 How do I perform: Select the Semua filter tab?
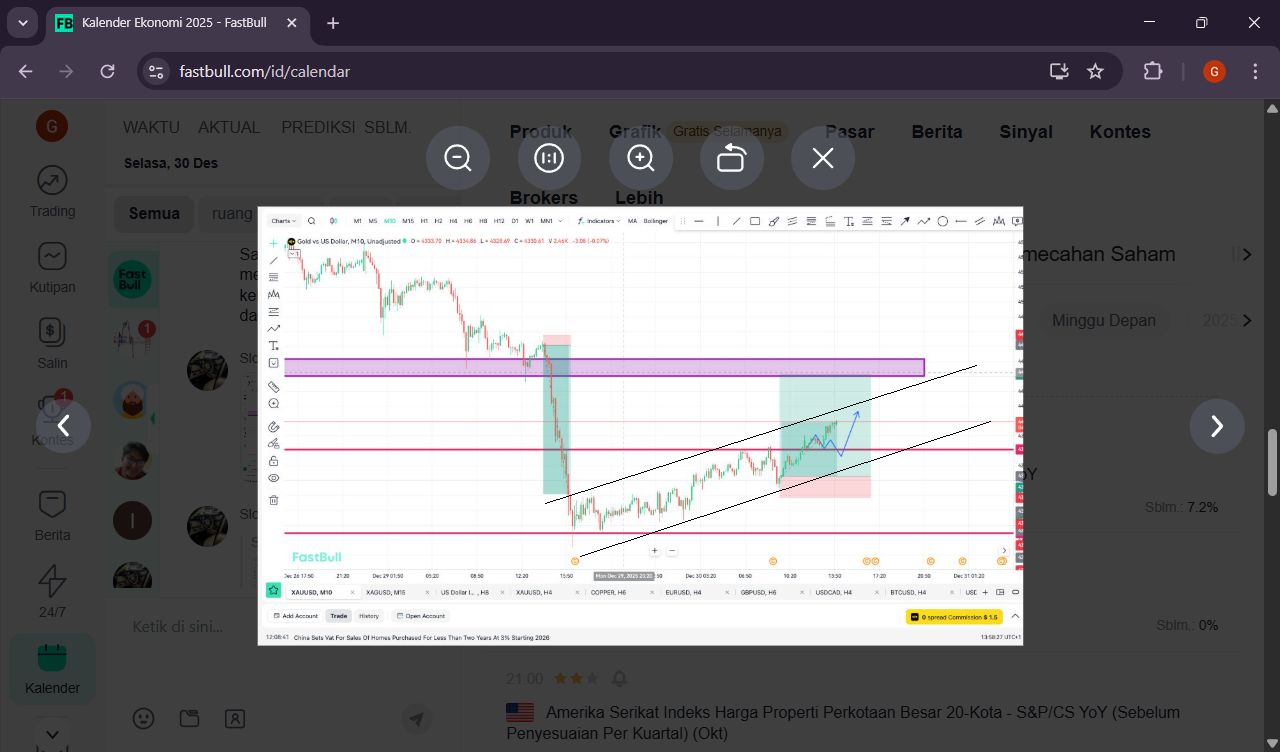coord(154,213)
